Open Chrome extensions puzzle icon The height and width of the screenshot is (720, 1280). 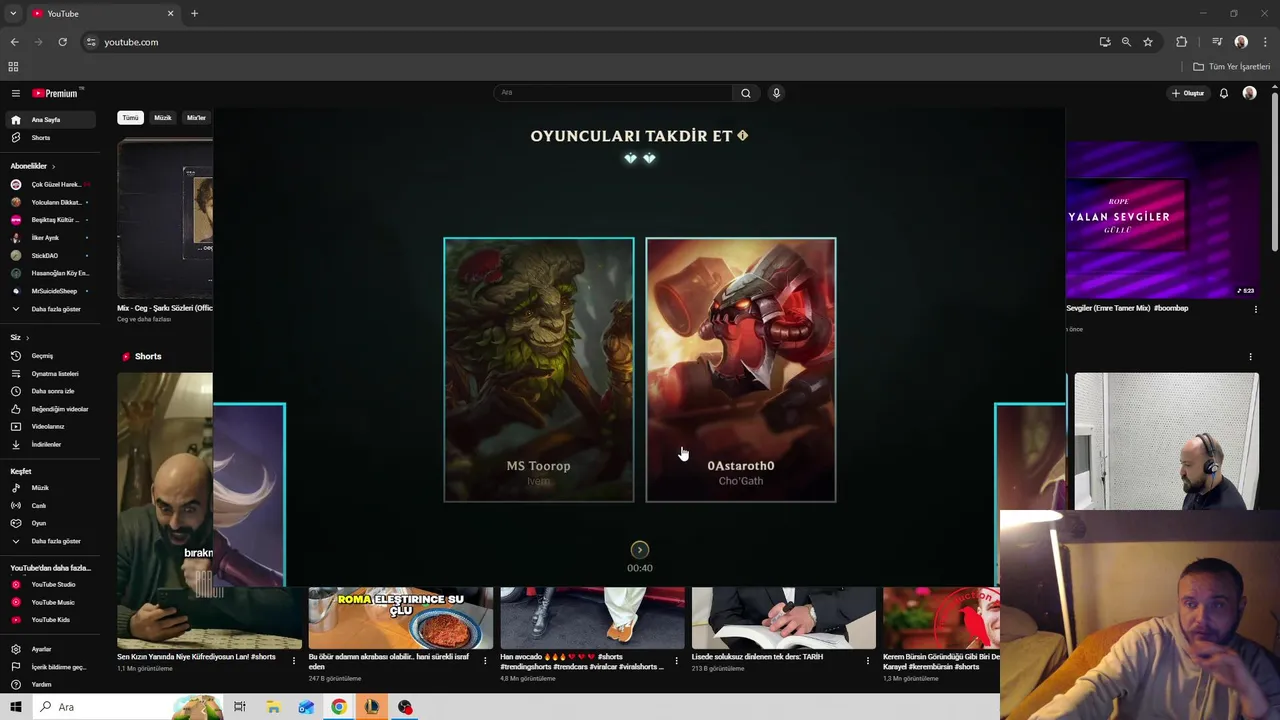(x=1181, y=42)
